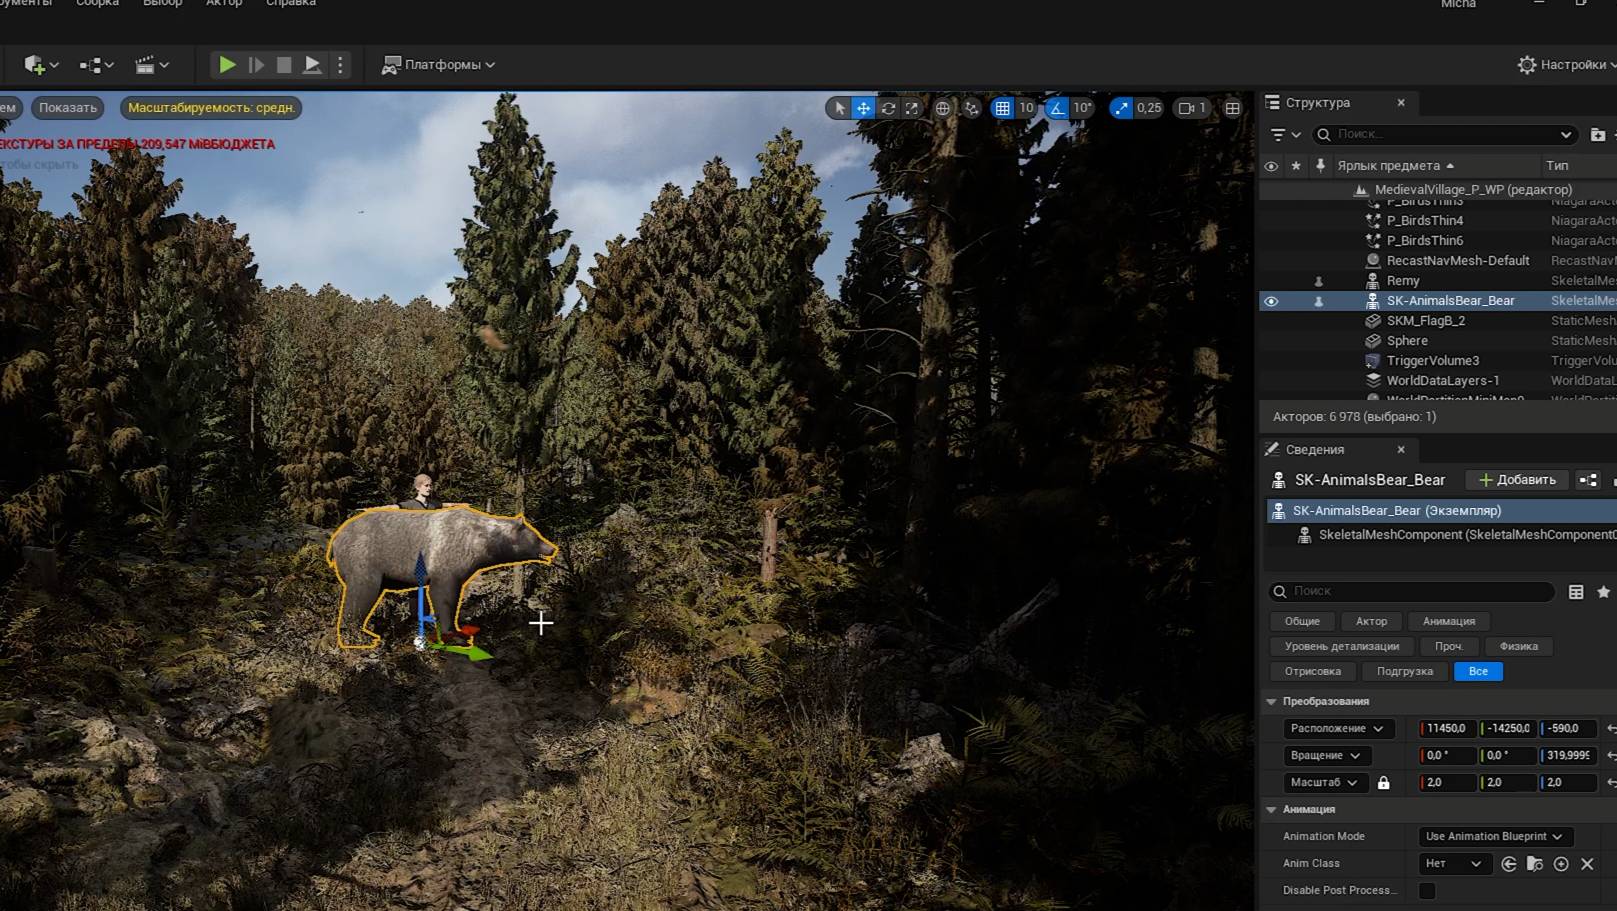Viewport: 1617px width, 911px height.
Task: Click the Добавить button in the Details panel
Action: (x=1517, y=479)
